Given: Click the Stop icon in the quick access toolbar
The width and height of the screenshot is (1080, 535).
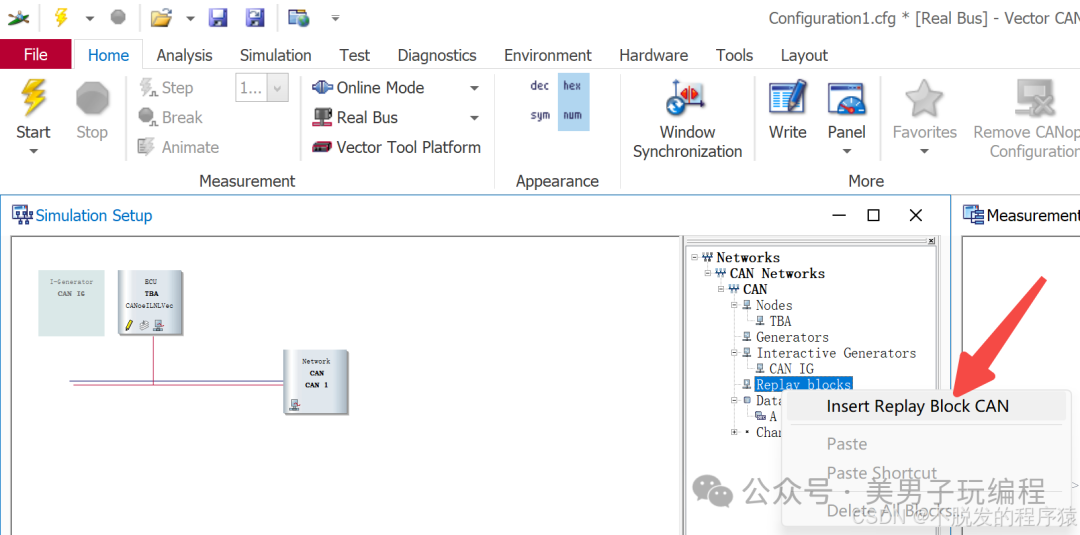Looking at the screenshot, I should tap(118, 18).
